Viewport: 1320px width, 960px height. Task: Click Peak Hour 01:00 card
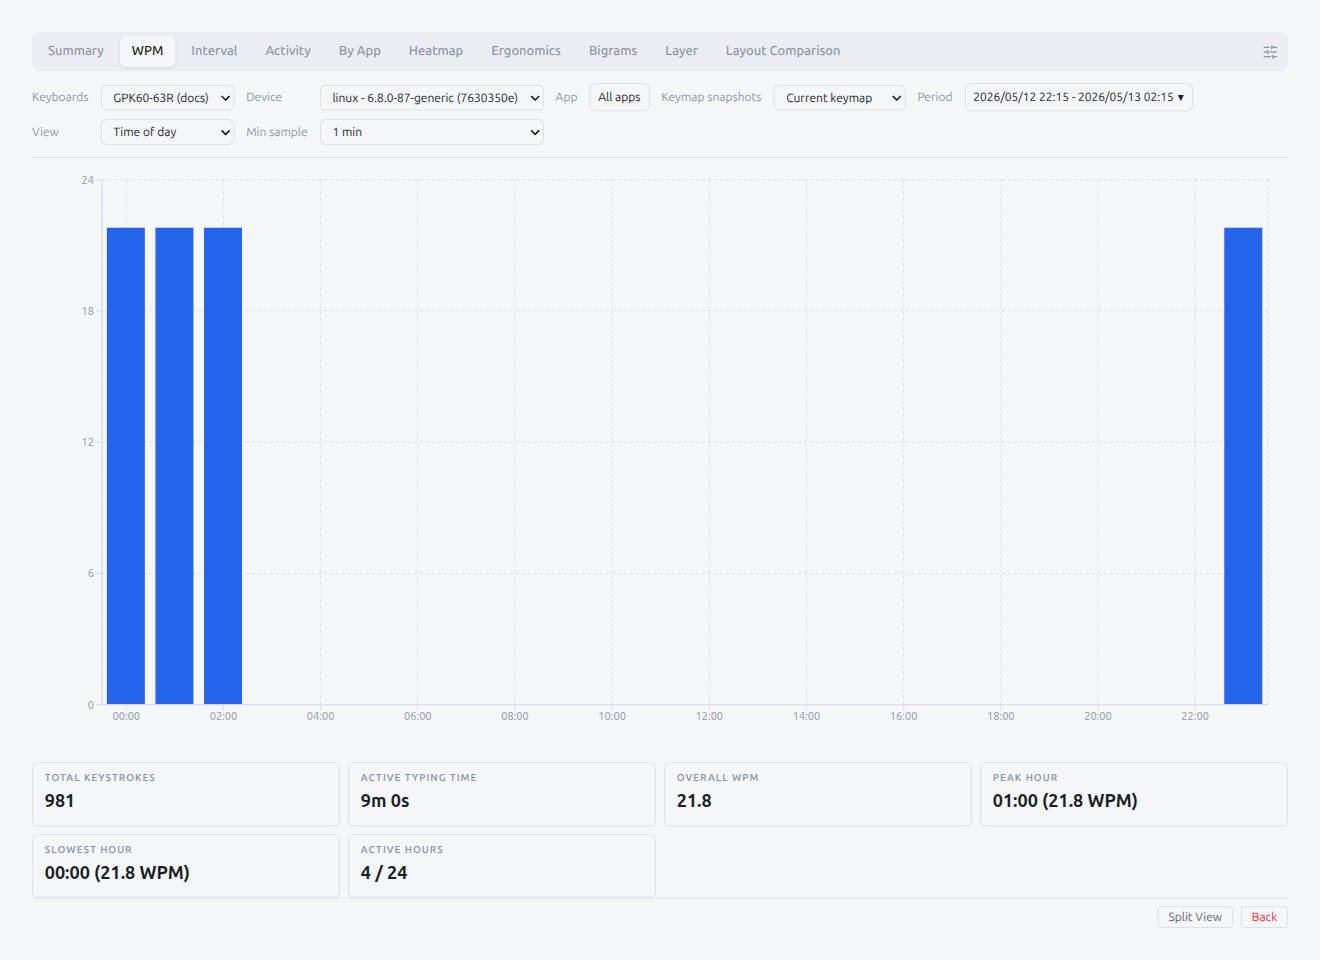(1134, 794)
